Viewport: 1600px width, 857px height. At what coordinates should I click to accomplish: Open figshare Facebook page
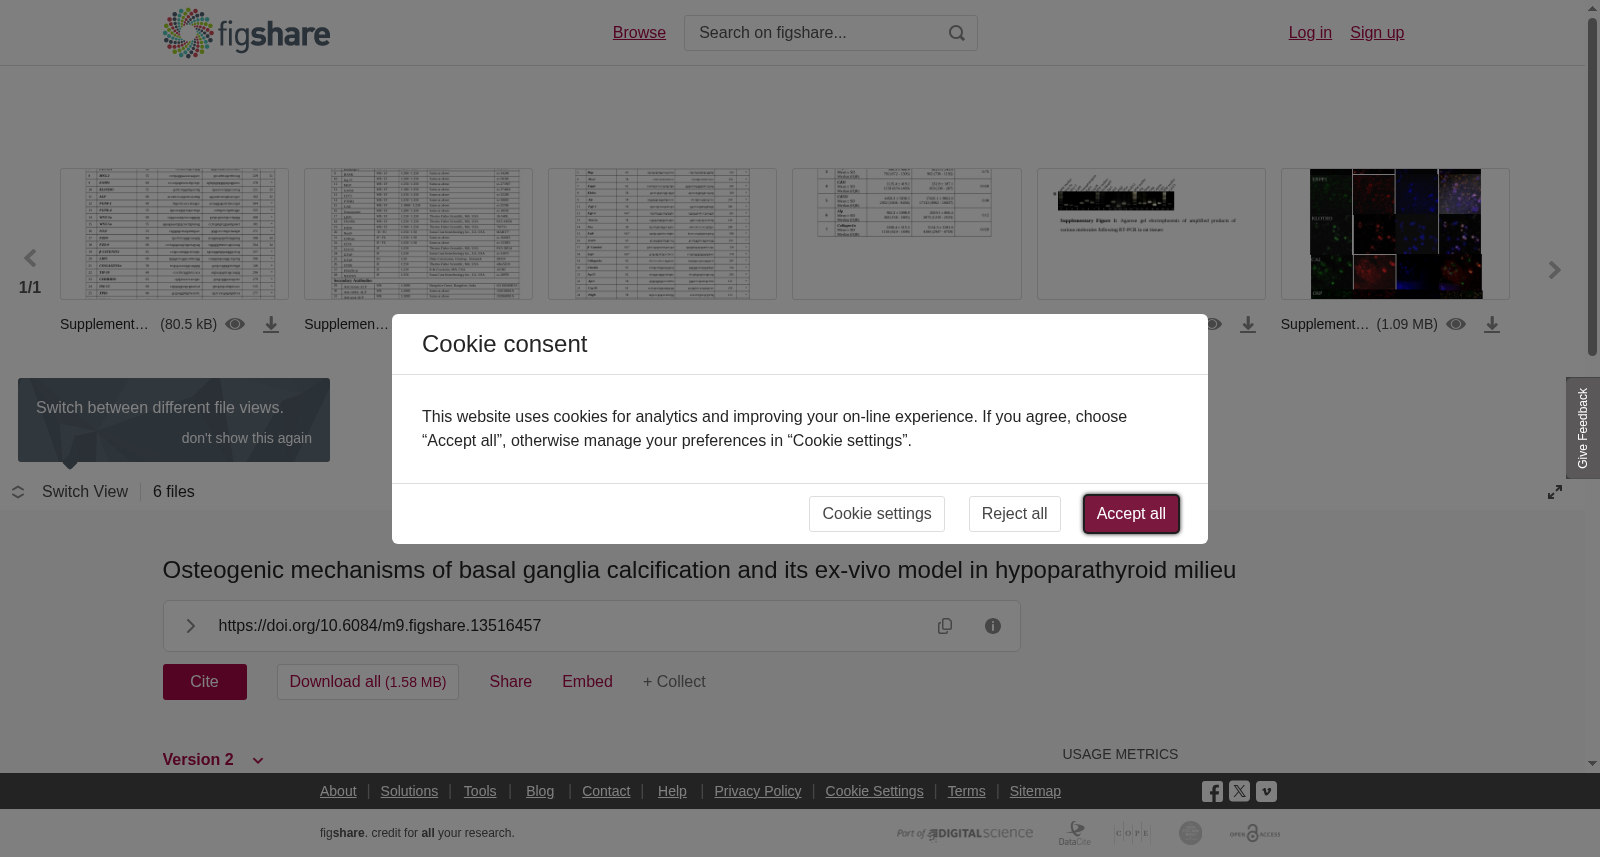(1212, 792)
